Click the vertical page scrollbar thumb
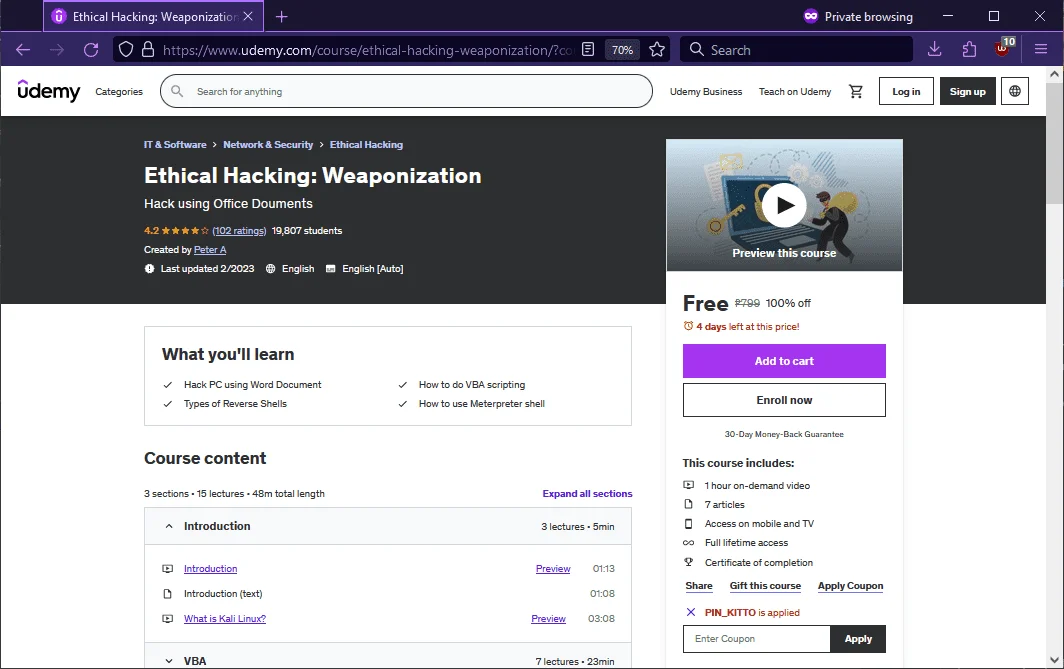The width and height of the screenshot is (1064, 669). click(1054, 142)
